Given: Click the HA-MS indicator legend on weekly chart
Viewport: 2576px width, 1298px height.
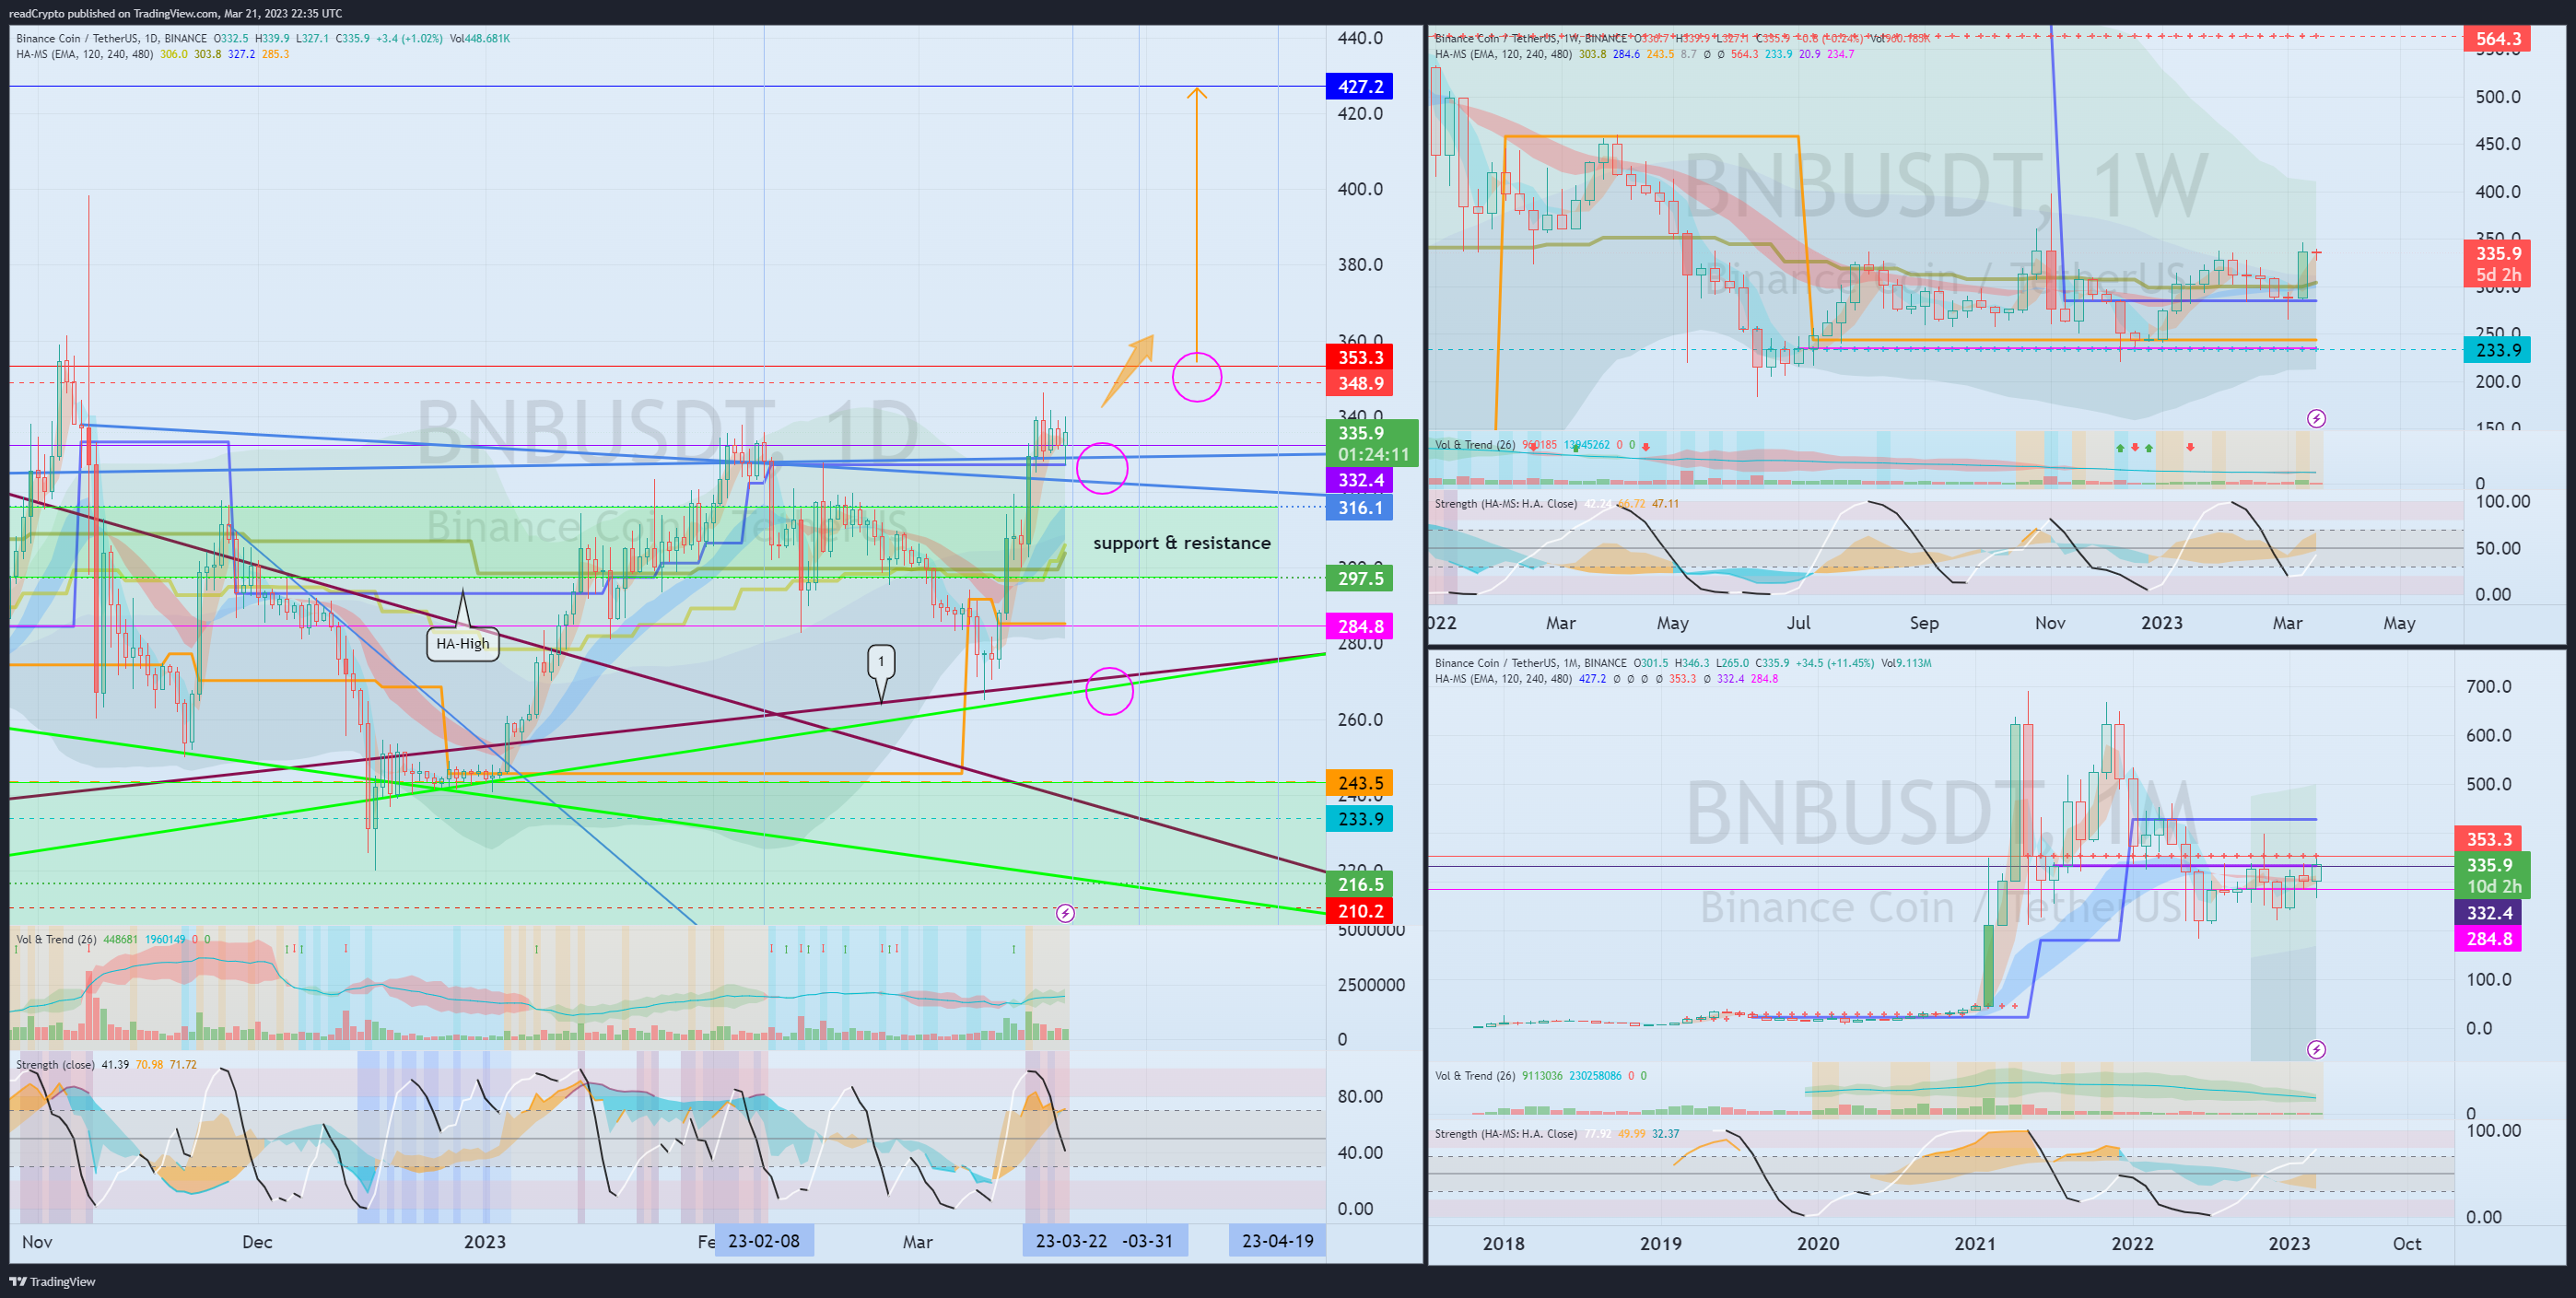Looking at the screenshot, I should pyautogui.click(x=1644, y=54).
